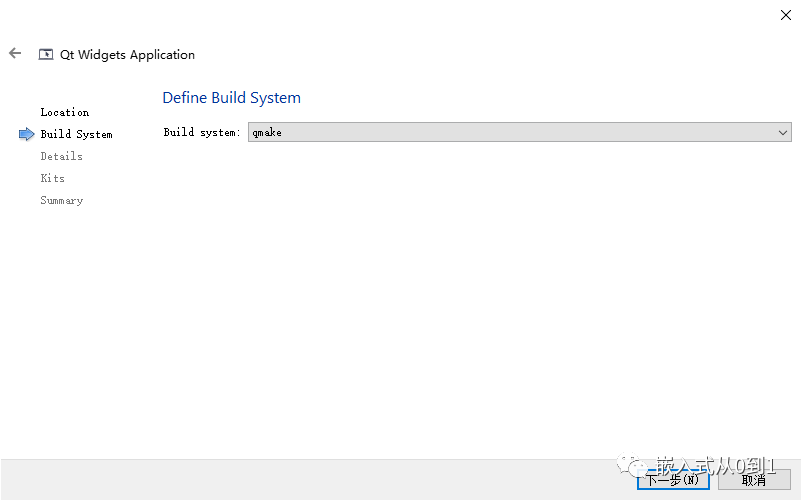Click the blue arrow current-step indicator
Viewport: 802px width, 501px height.
(27, 134)
